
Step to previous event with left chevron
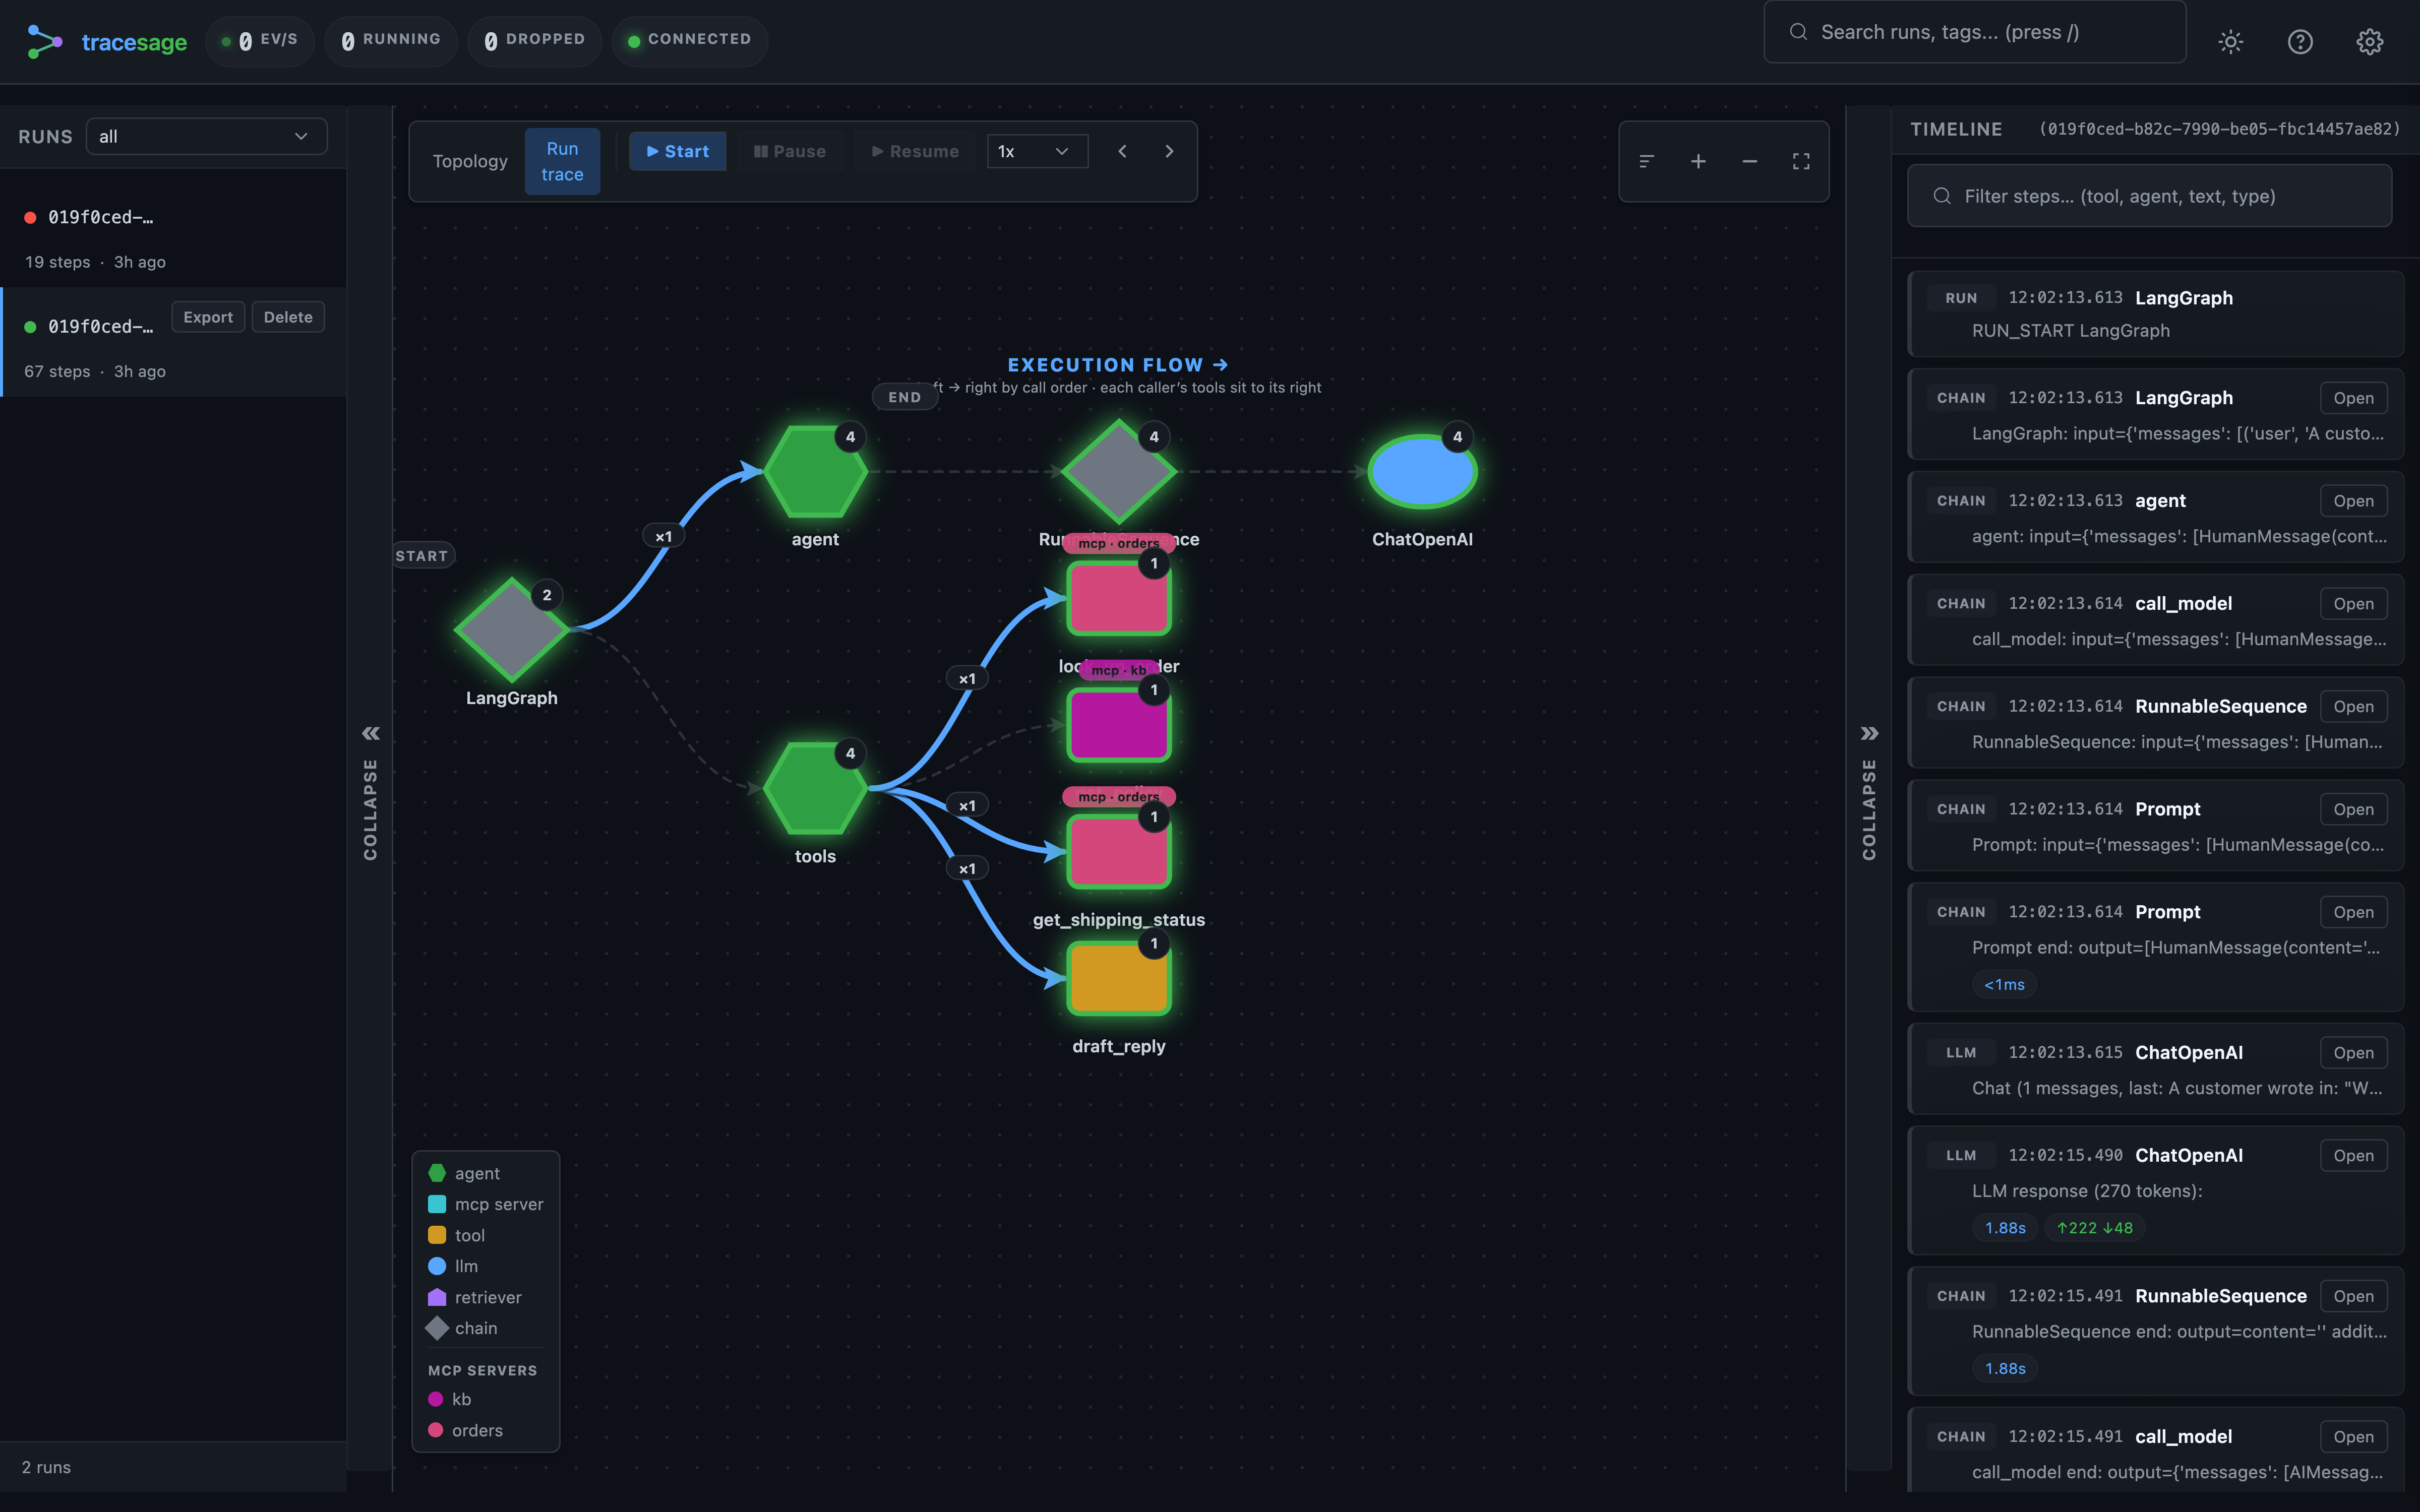coord(1122,151)
